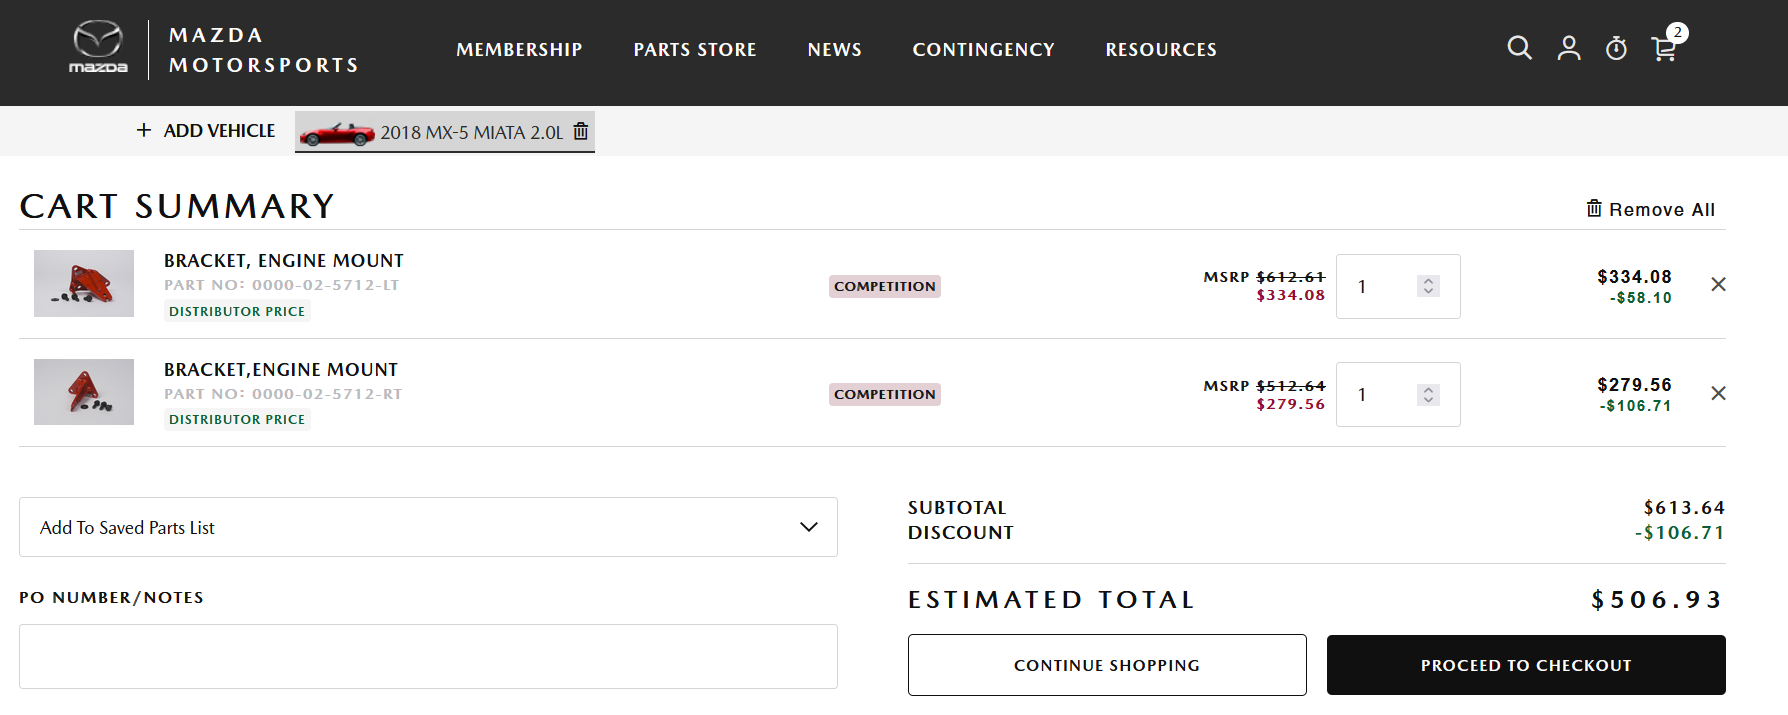
Task: Click the estimated total $506.93
Action: pyautogui.click(x=1657, y=600)
